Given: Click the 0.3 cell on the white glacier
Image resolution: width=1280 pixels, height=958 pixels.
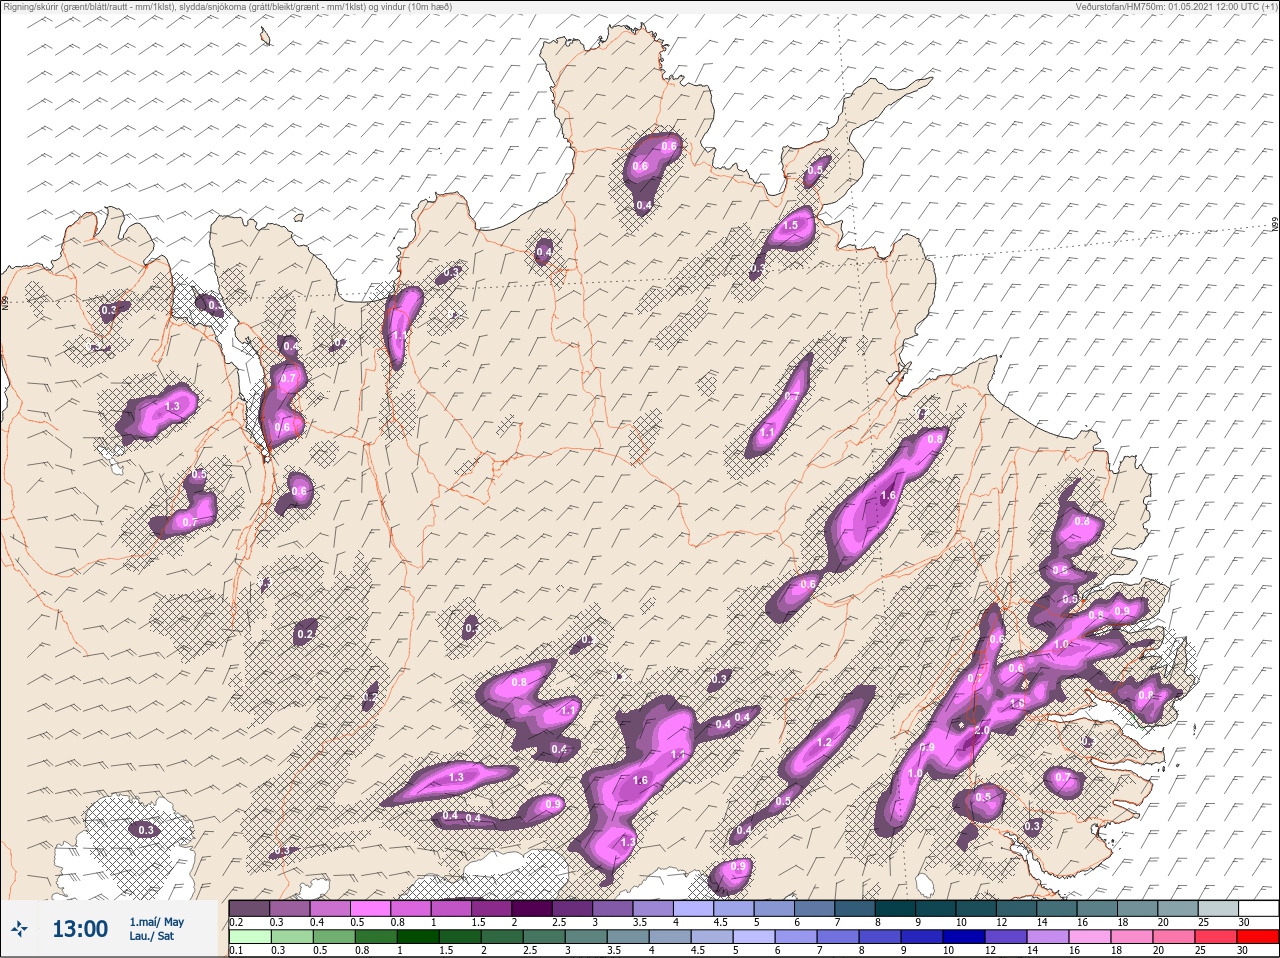Looking at the screenshot, I should click(x=146, y=830).
